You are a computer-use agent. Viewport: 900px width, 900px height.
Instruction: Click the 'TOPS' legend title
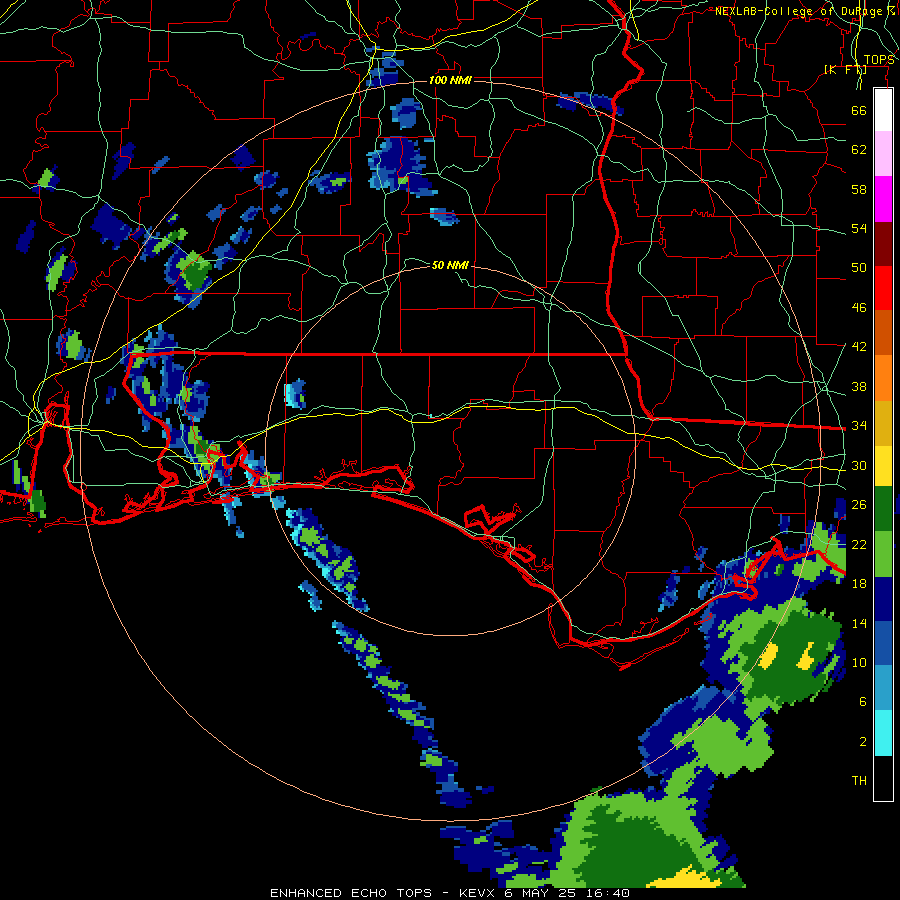(879, 60)
